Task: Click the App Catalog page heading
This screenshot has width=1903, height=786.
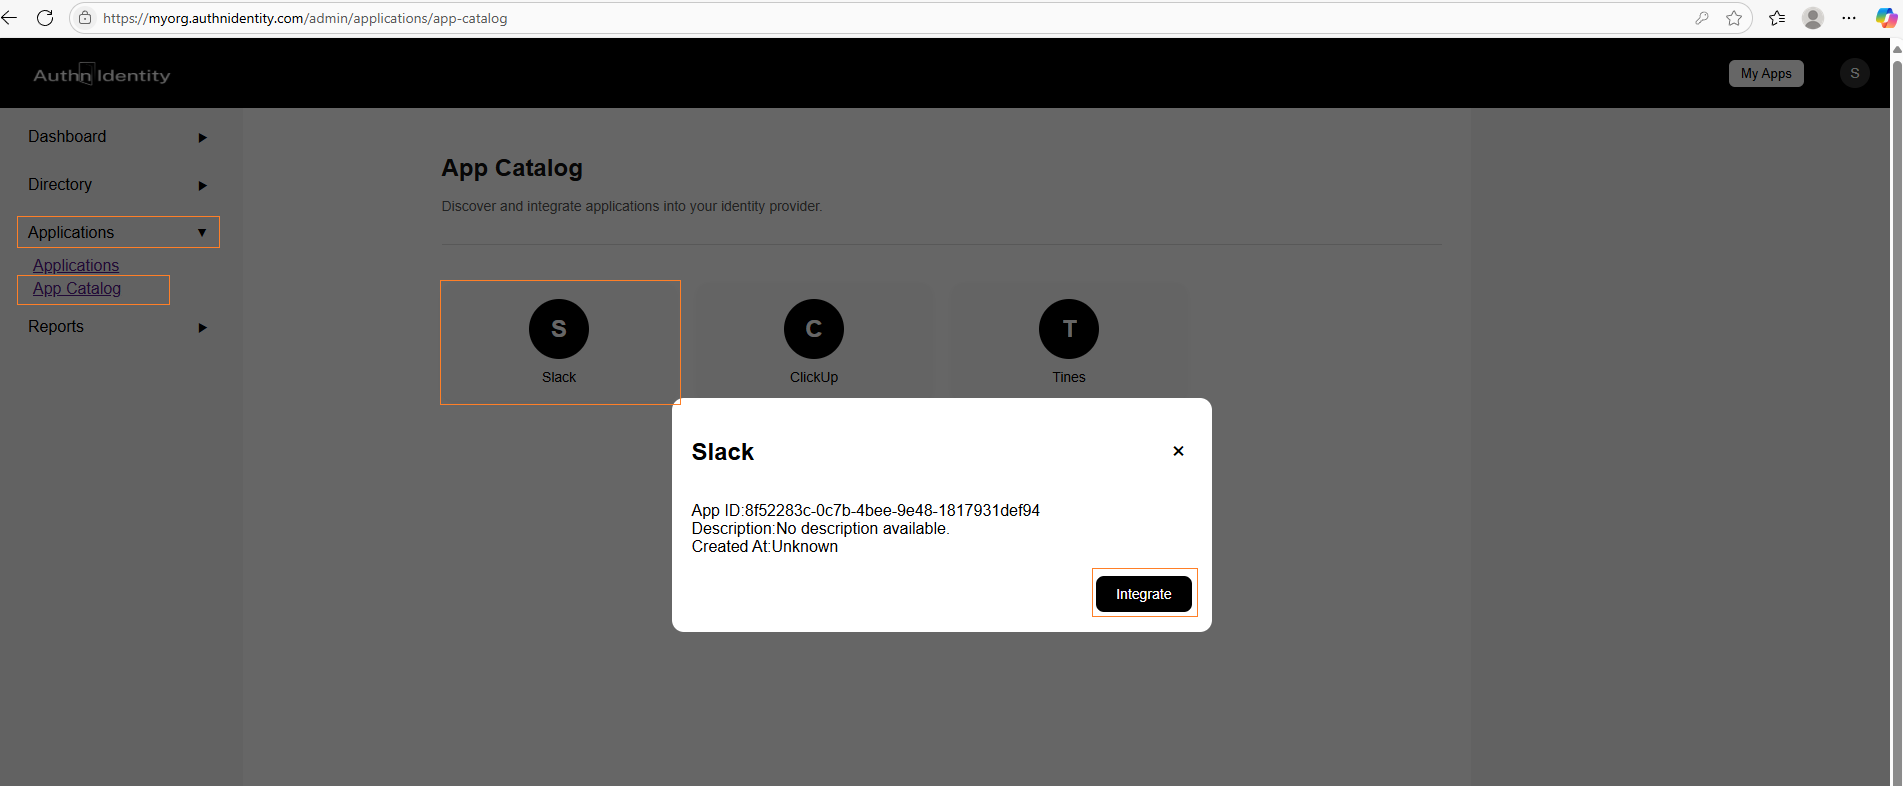Action: [512, 168]
